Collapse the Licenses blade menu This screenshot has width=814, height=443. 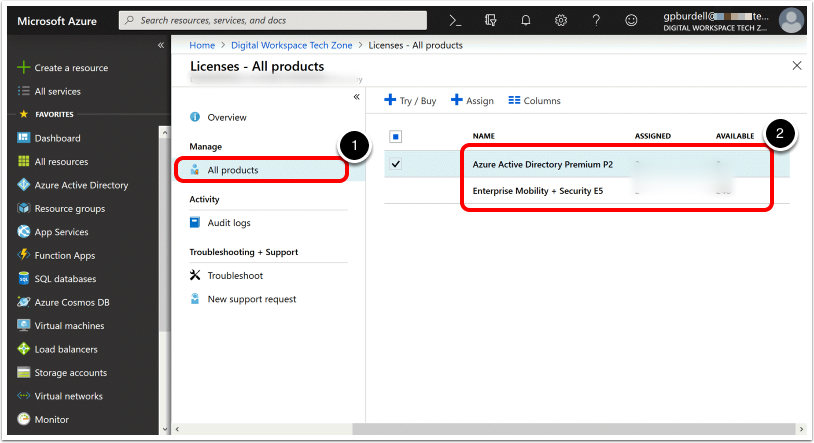[x=357, y=96]
